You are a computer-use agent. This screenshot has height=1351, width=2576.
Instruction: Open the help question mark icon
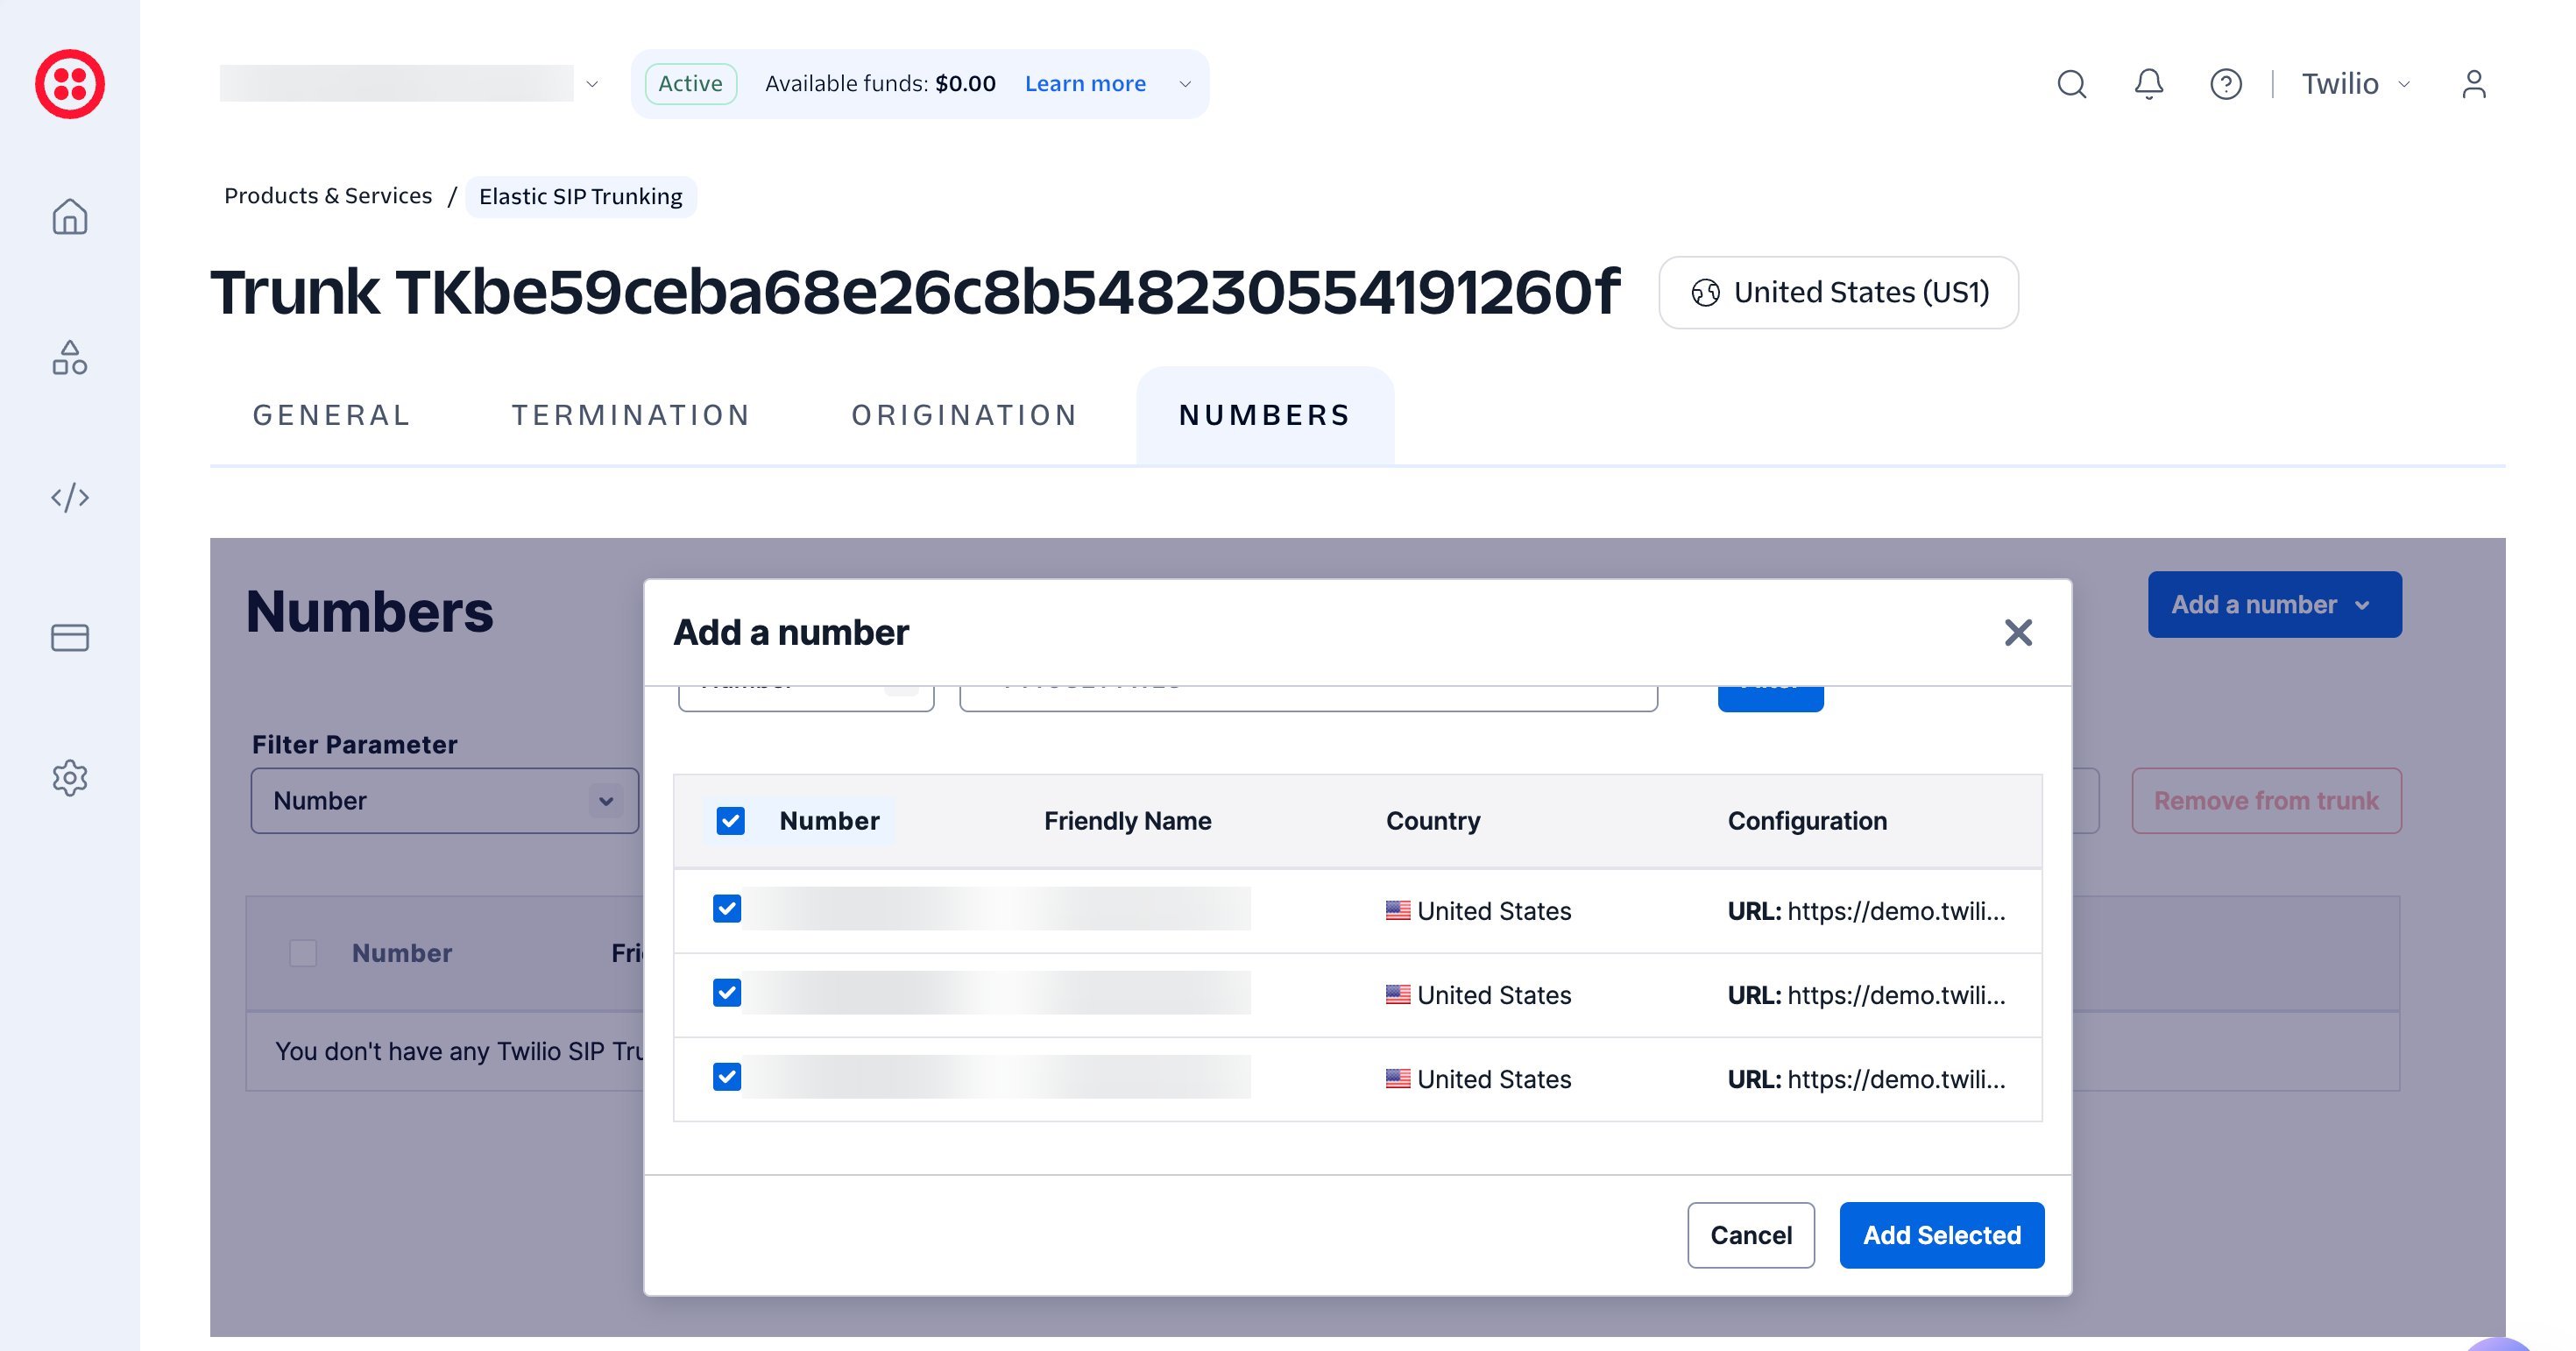coord(2226,84)
